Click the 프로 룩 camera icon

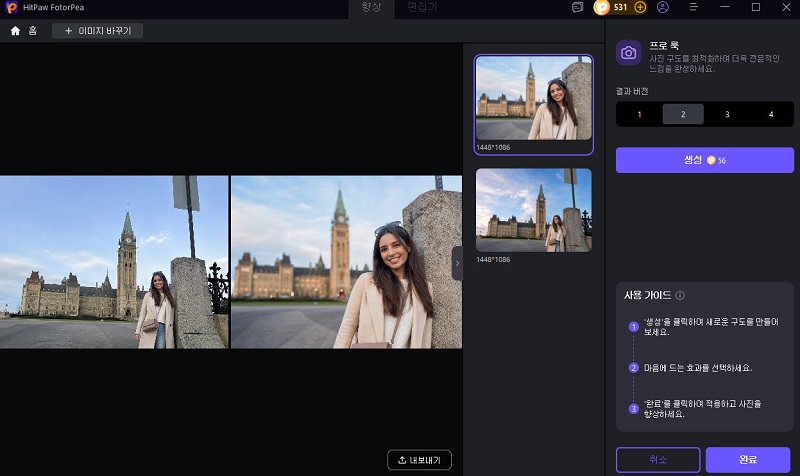click(x=629, y=53)
